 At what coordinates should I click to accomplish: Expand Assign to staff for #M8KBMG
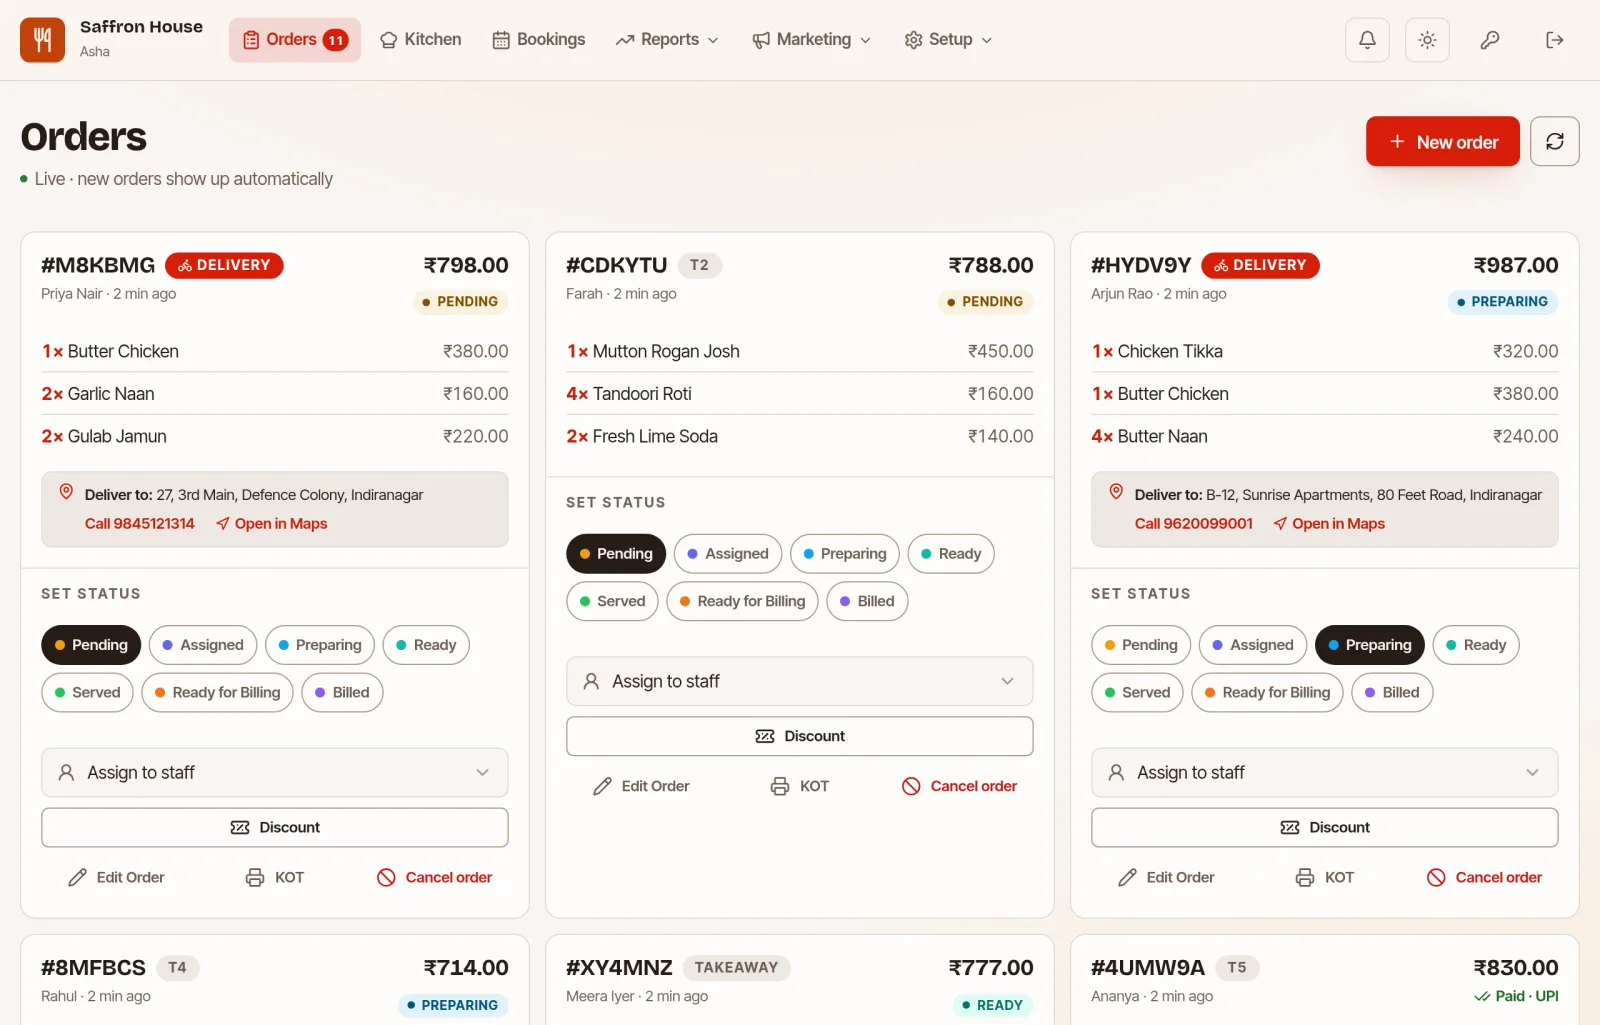(275, 772)
